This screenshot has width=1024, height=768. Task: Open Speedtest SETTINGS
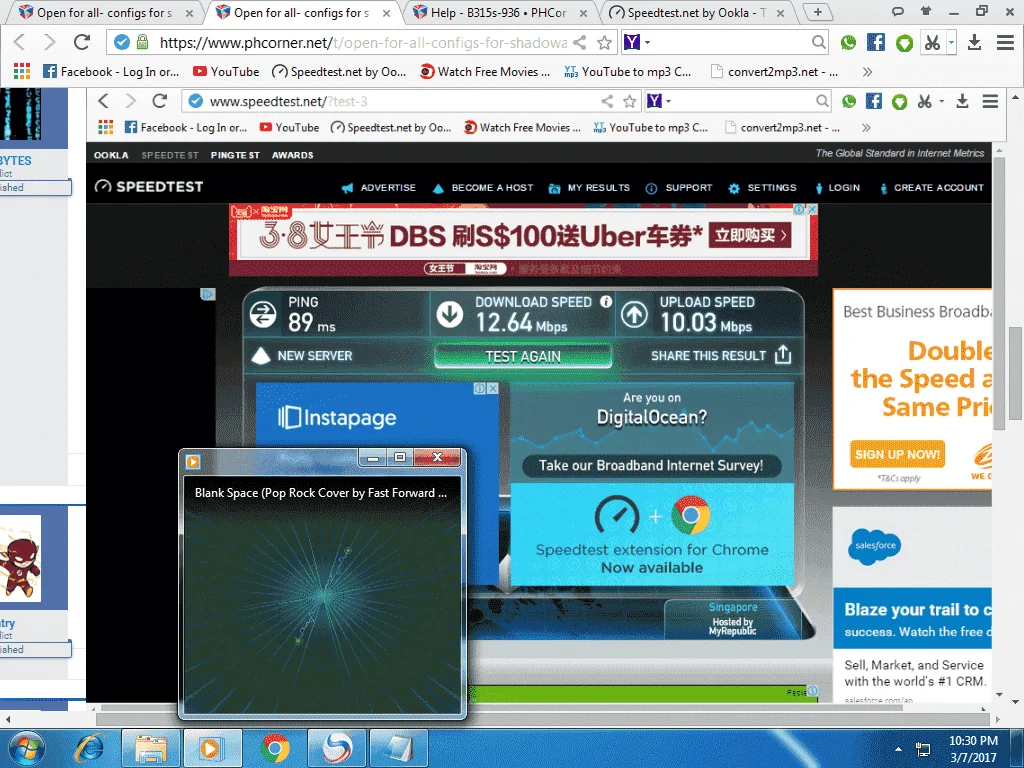(762, 187)
